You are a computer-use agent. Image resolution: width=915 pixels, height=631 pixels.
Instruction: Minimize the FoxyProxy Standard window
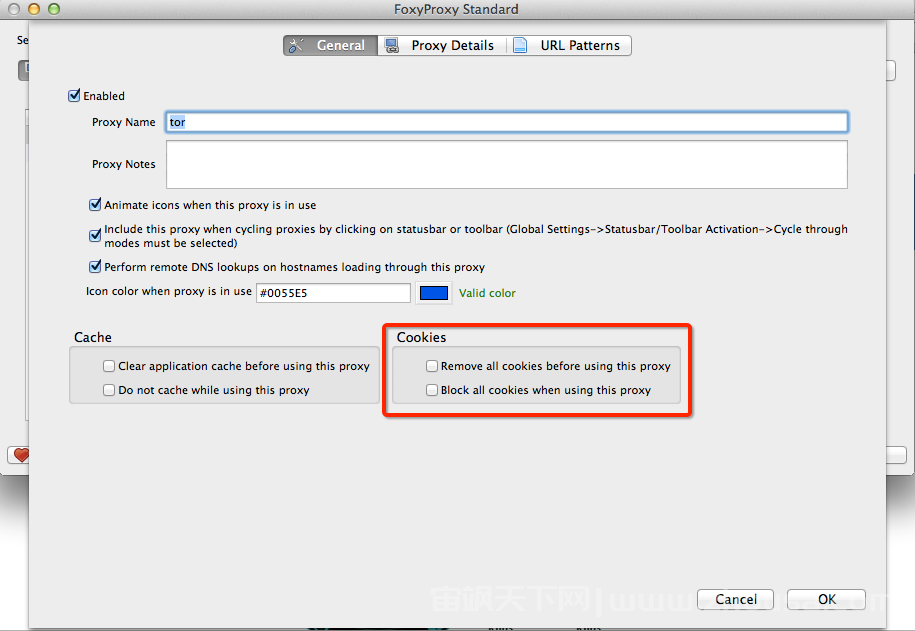click(34, 9)
